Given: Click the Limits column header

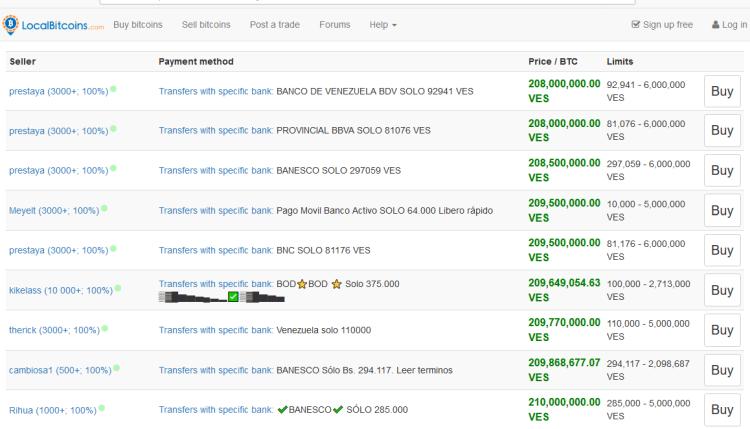Looking at the screenshot, I should pos(620,62).
